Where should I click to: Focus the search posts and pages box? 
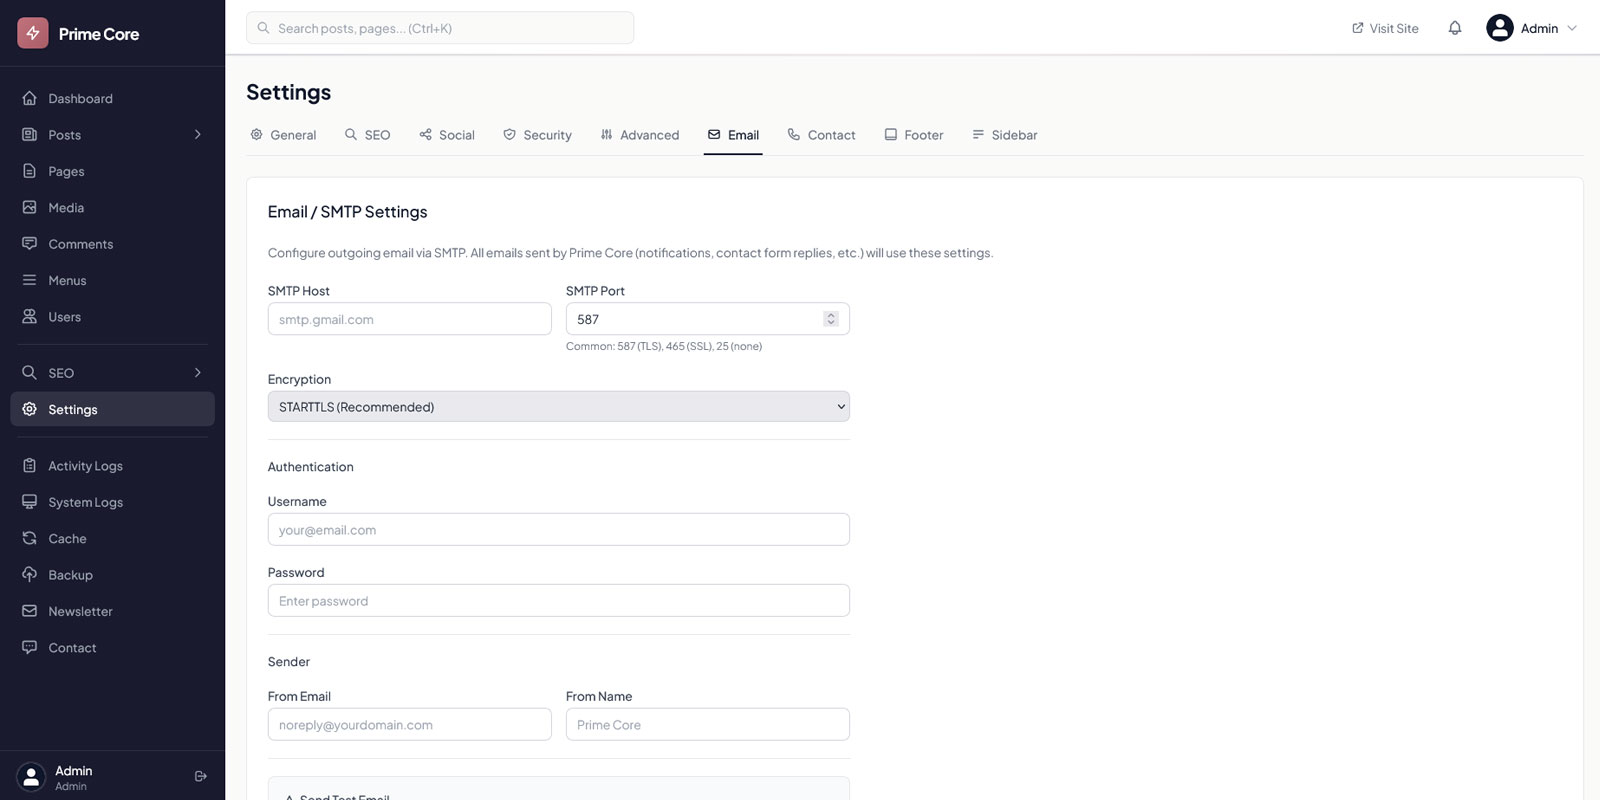440,28
